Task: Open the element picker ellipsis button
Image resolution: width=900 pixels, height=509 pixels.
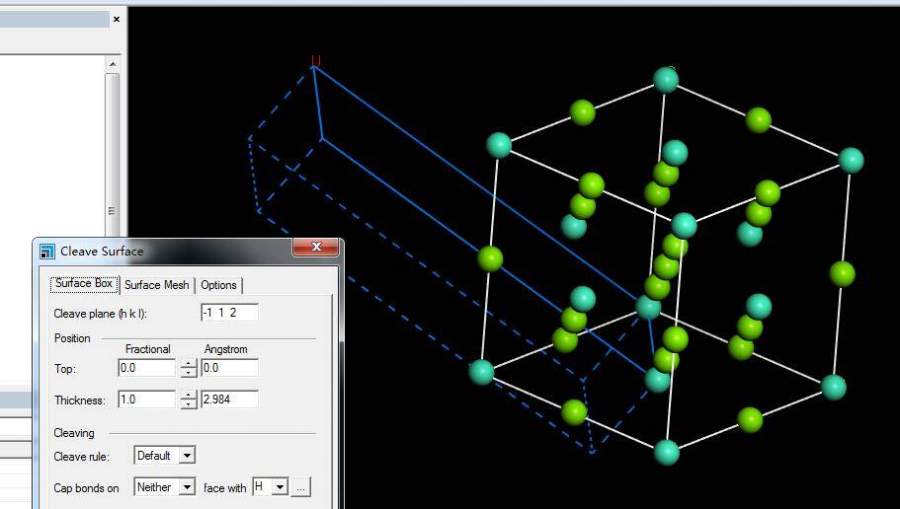Action: 301,488
